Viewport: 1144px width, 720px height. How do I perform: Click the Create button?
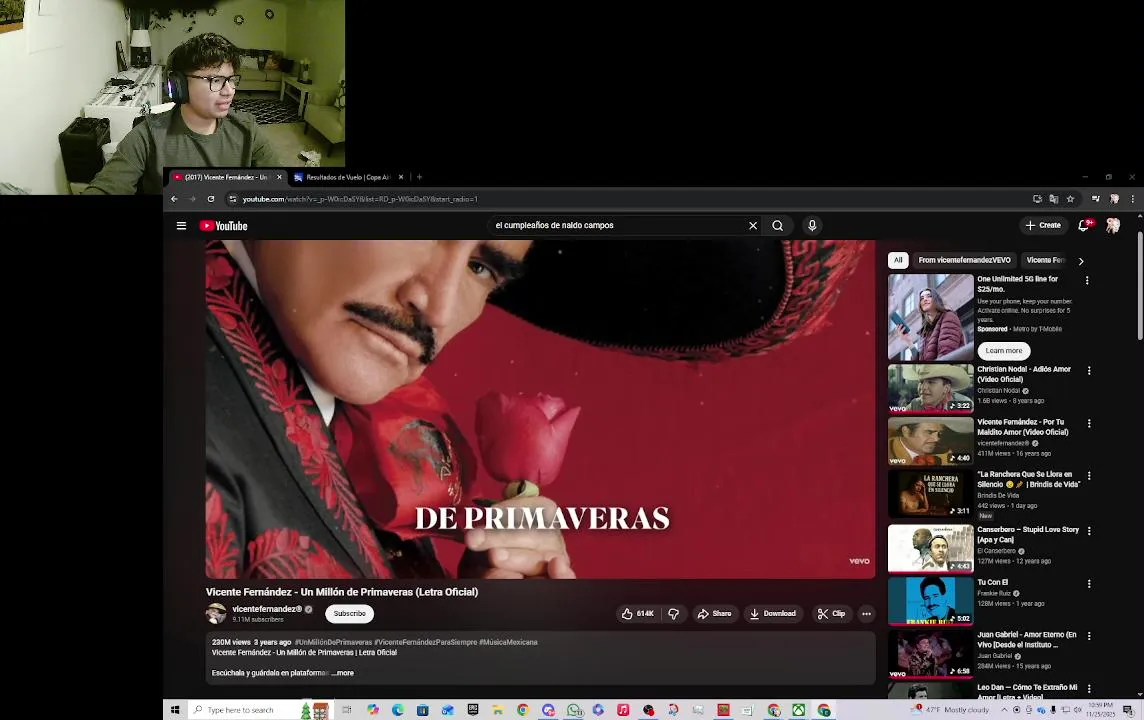tap(1043, 225)
